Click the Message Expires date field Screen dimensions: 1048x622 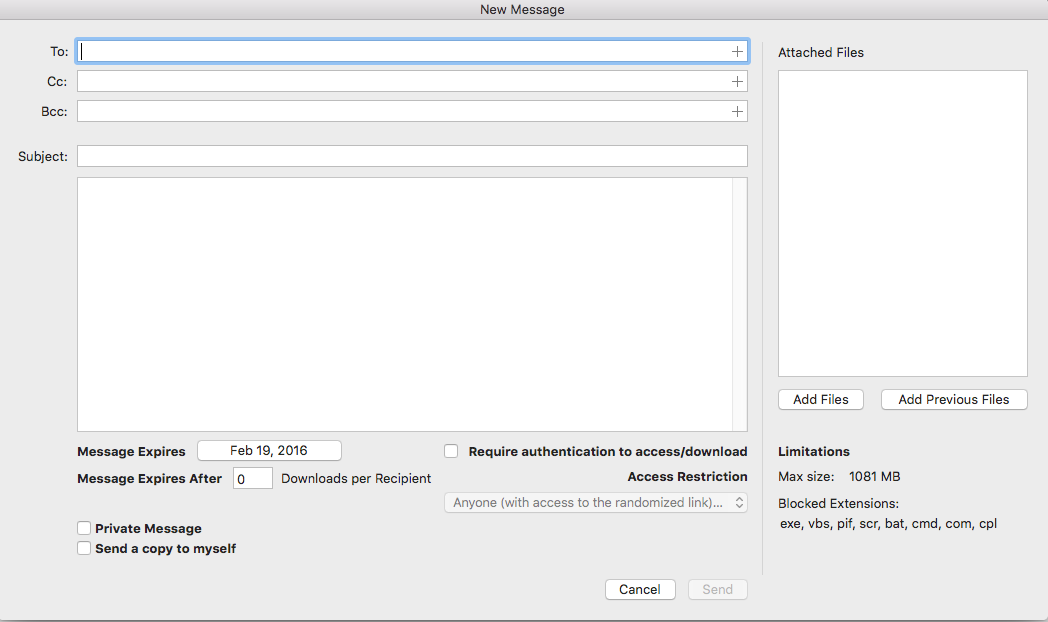269,450
